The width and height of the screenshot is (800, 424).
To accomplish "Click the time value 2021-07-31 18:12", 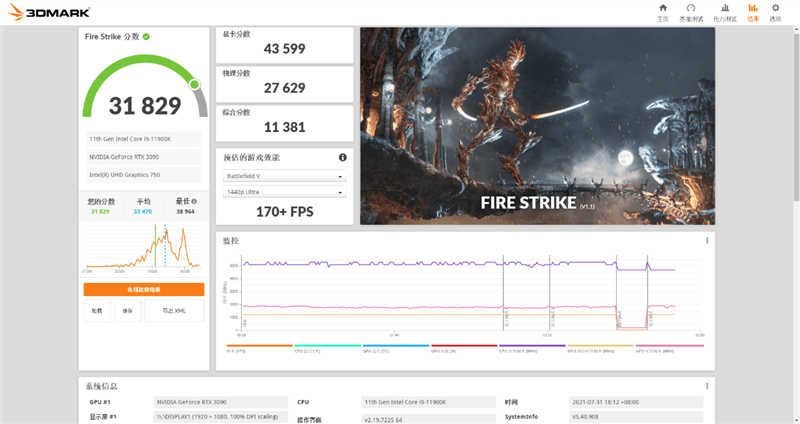I will 636,402.
